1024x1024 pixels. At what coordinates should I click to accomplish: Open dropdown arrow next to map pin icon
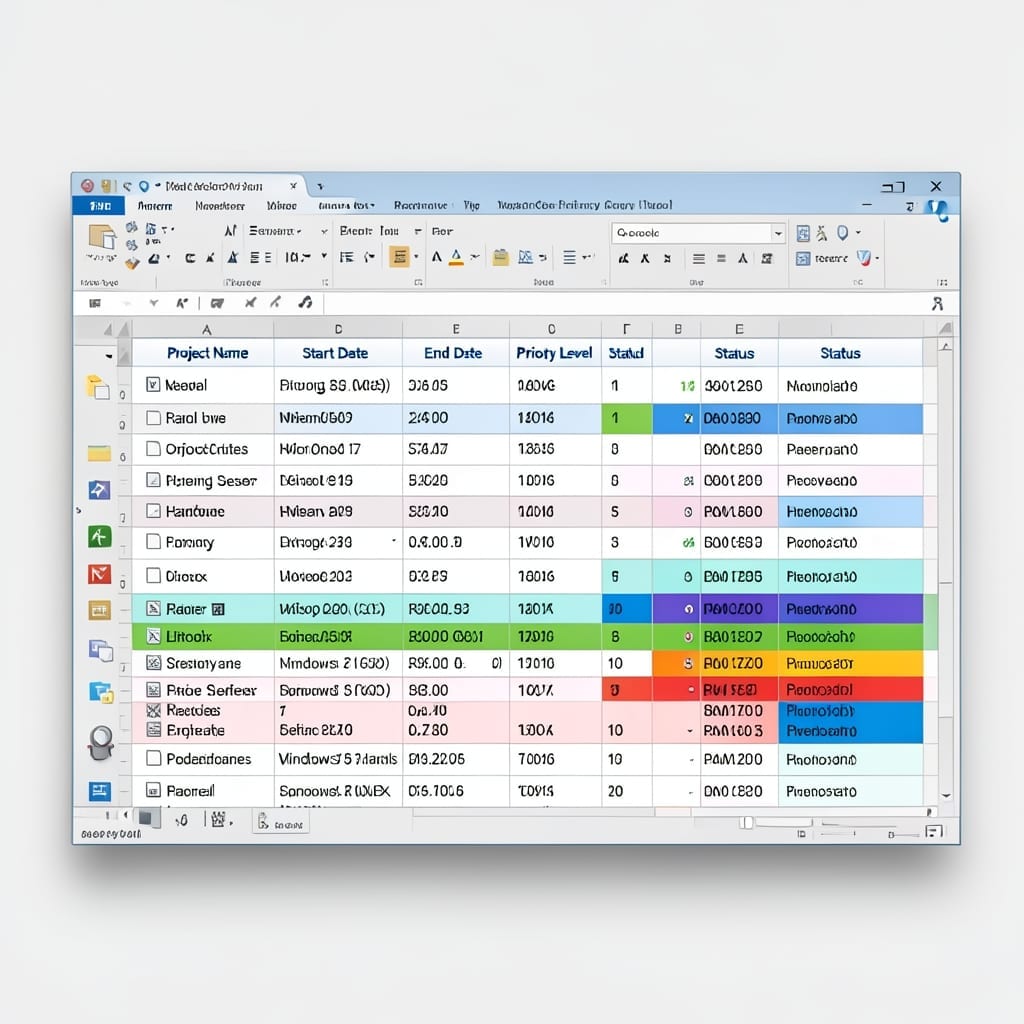(858, 232)
